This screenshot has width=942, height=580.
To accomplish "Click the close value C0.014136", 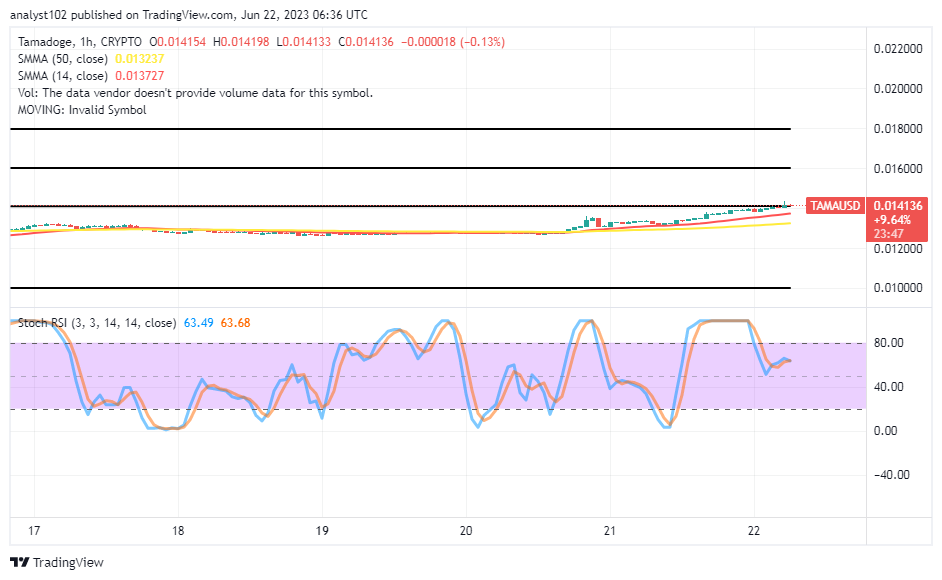I will [x=366, y=42].
